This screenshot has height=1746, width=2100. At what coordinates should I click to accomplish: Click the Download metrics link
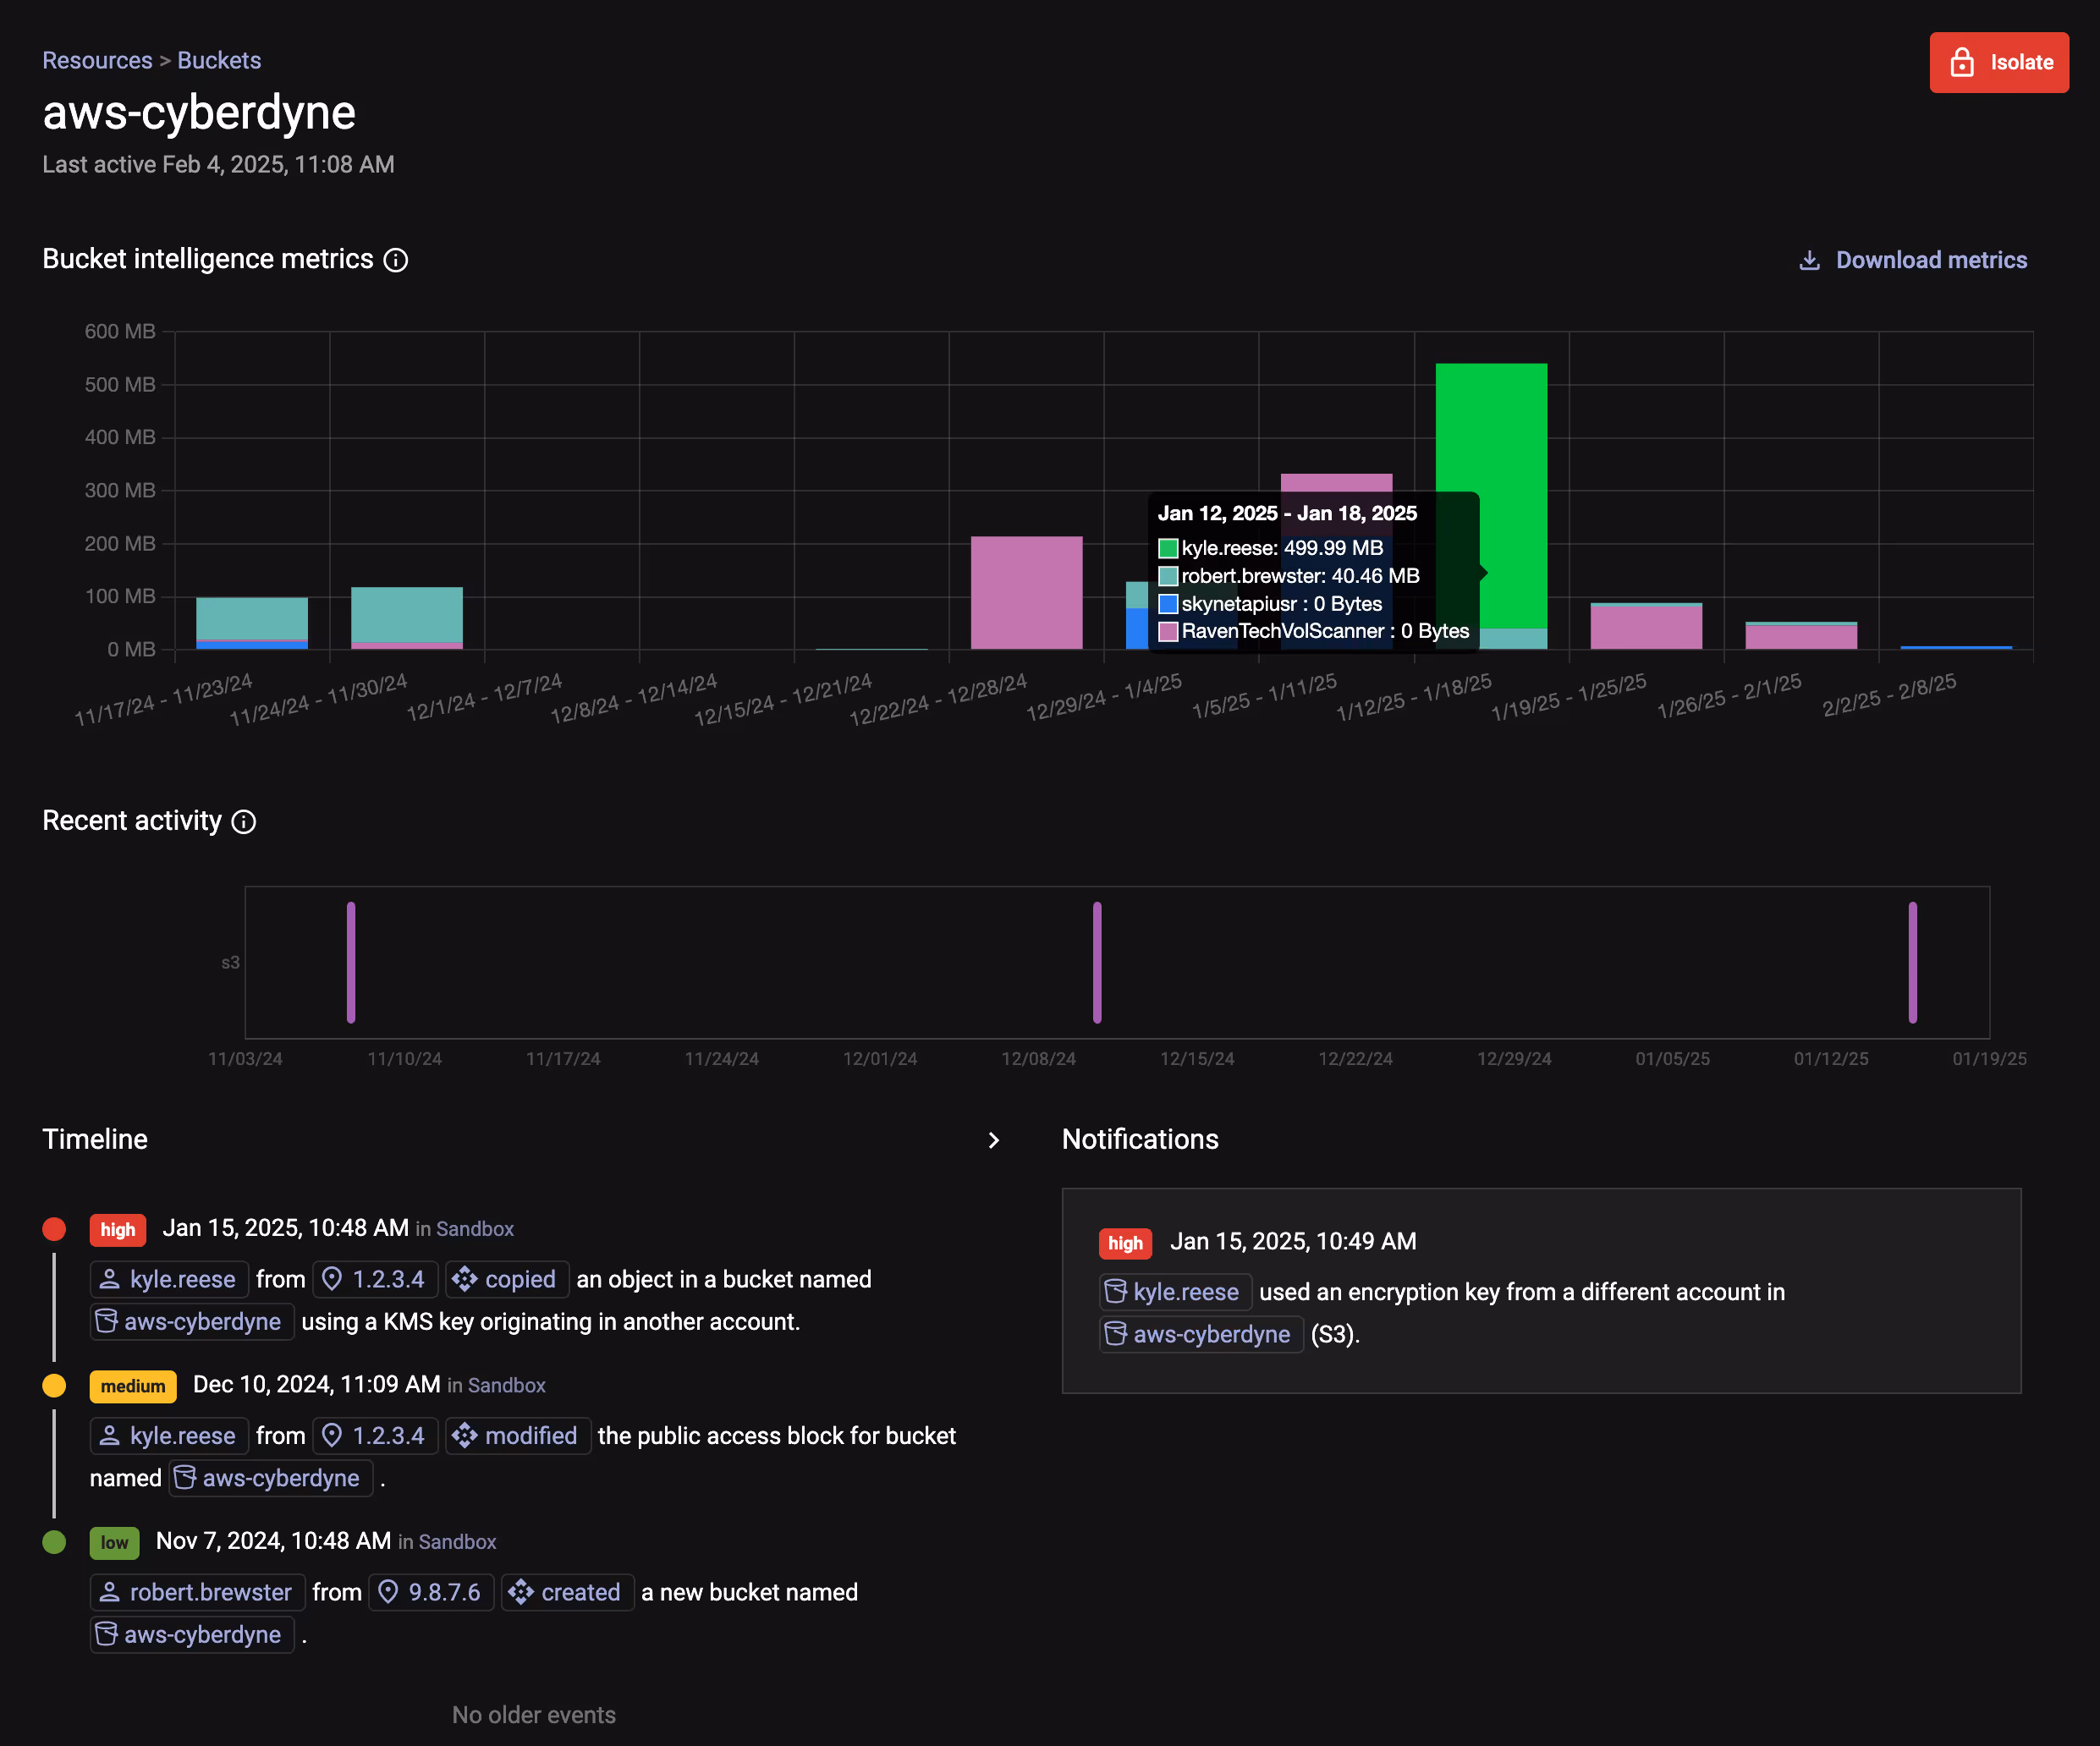click(1912, 260)
